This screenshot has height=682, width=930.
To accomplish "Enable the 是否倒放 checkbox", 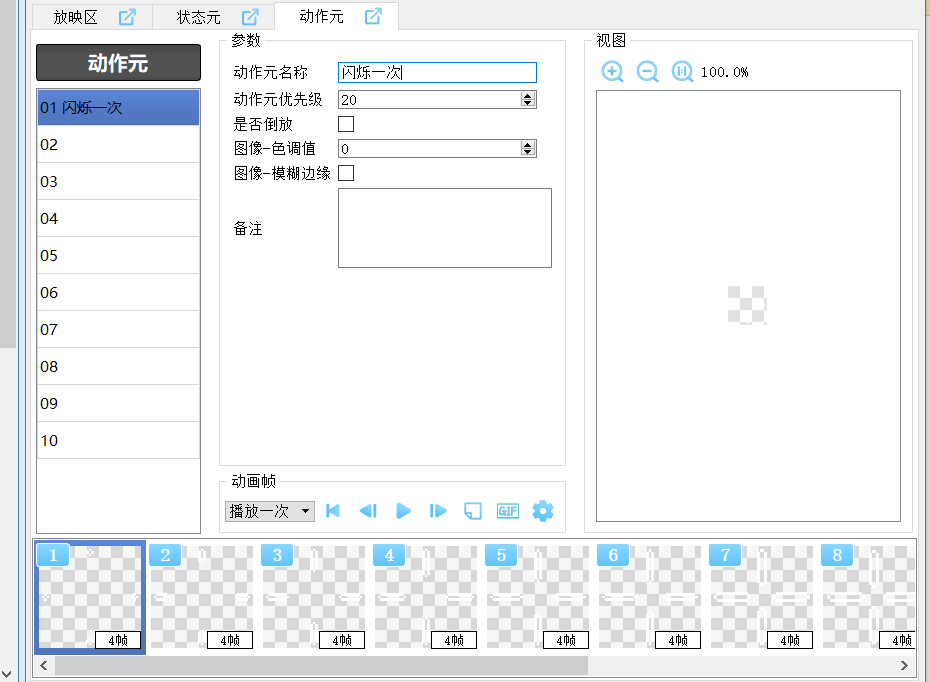I will (346, 125).
